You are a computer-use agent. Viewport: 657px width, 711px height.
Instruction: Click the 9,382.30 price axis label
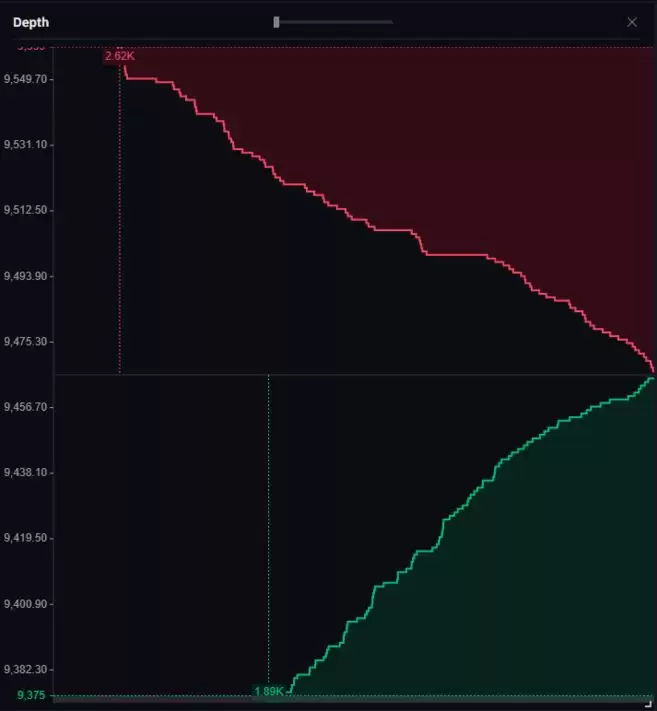point(25,670)
